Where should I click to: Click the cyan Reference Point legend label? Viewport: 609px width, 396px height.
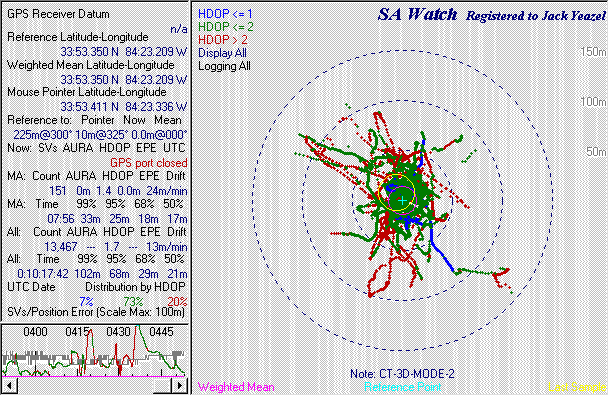402,387
